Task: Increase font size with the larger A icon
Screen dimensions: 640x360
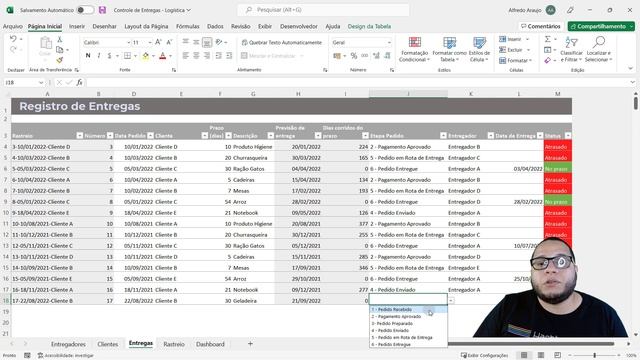Action: click(158, 42)
